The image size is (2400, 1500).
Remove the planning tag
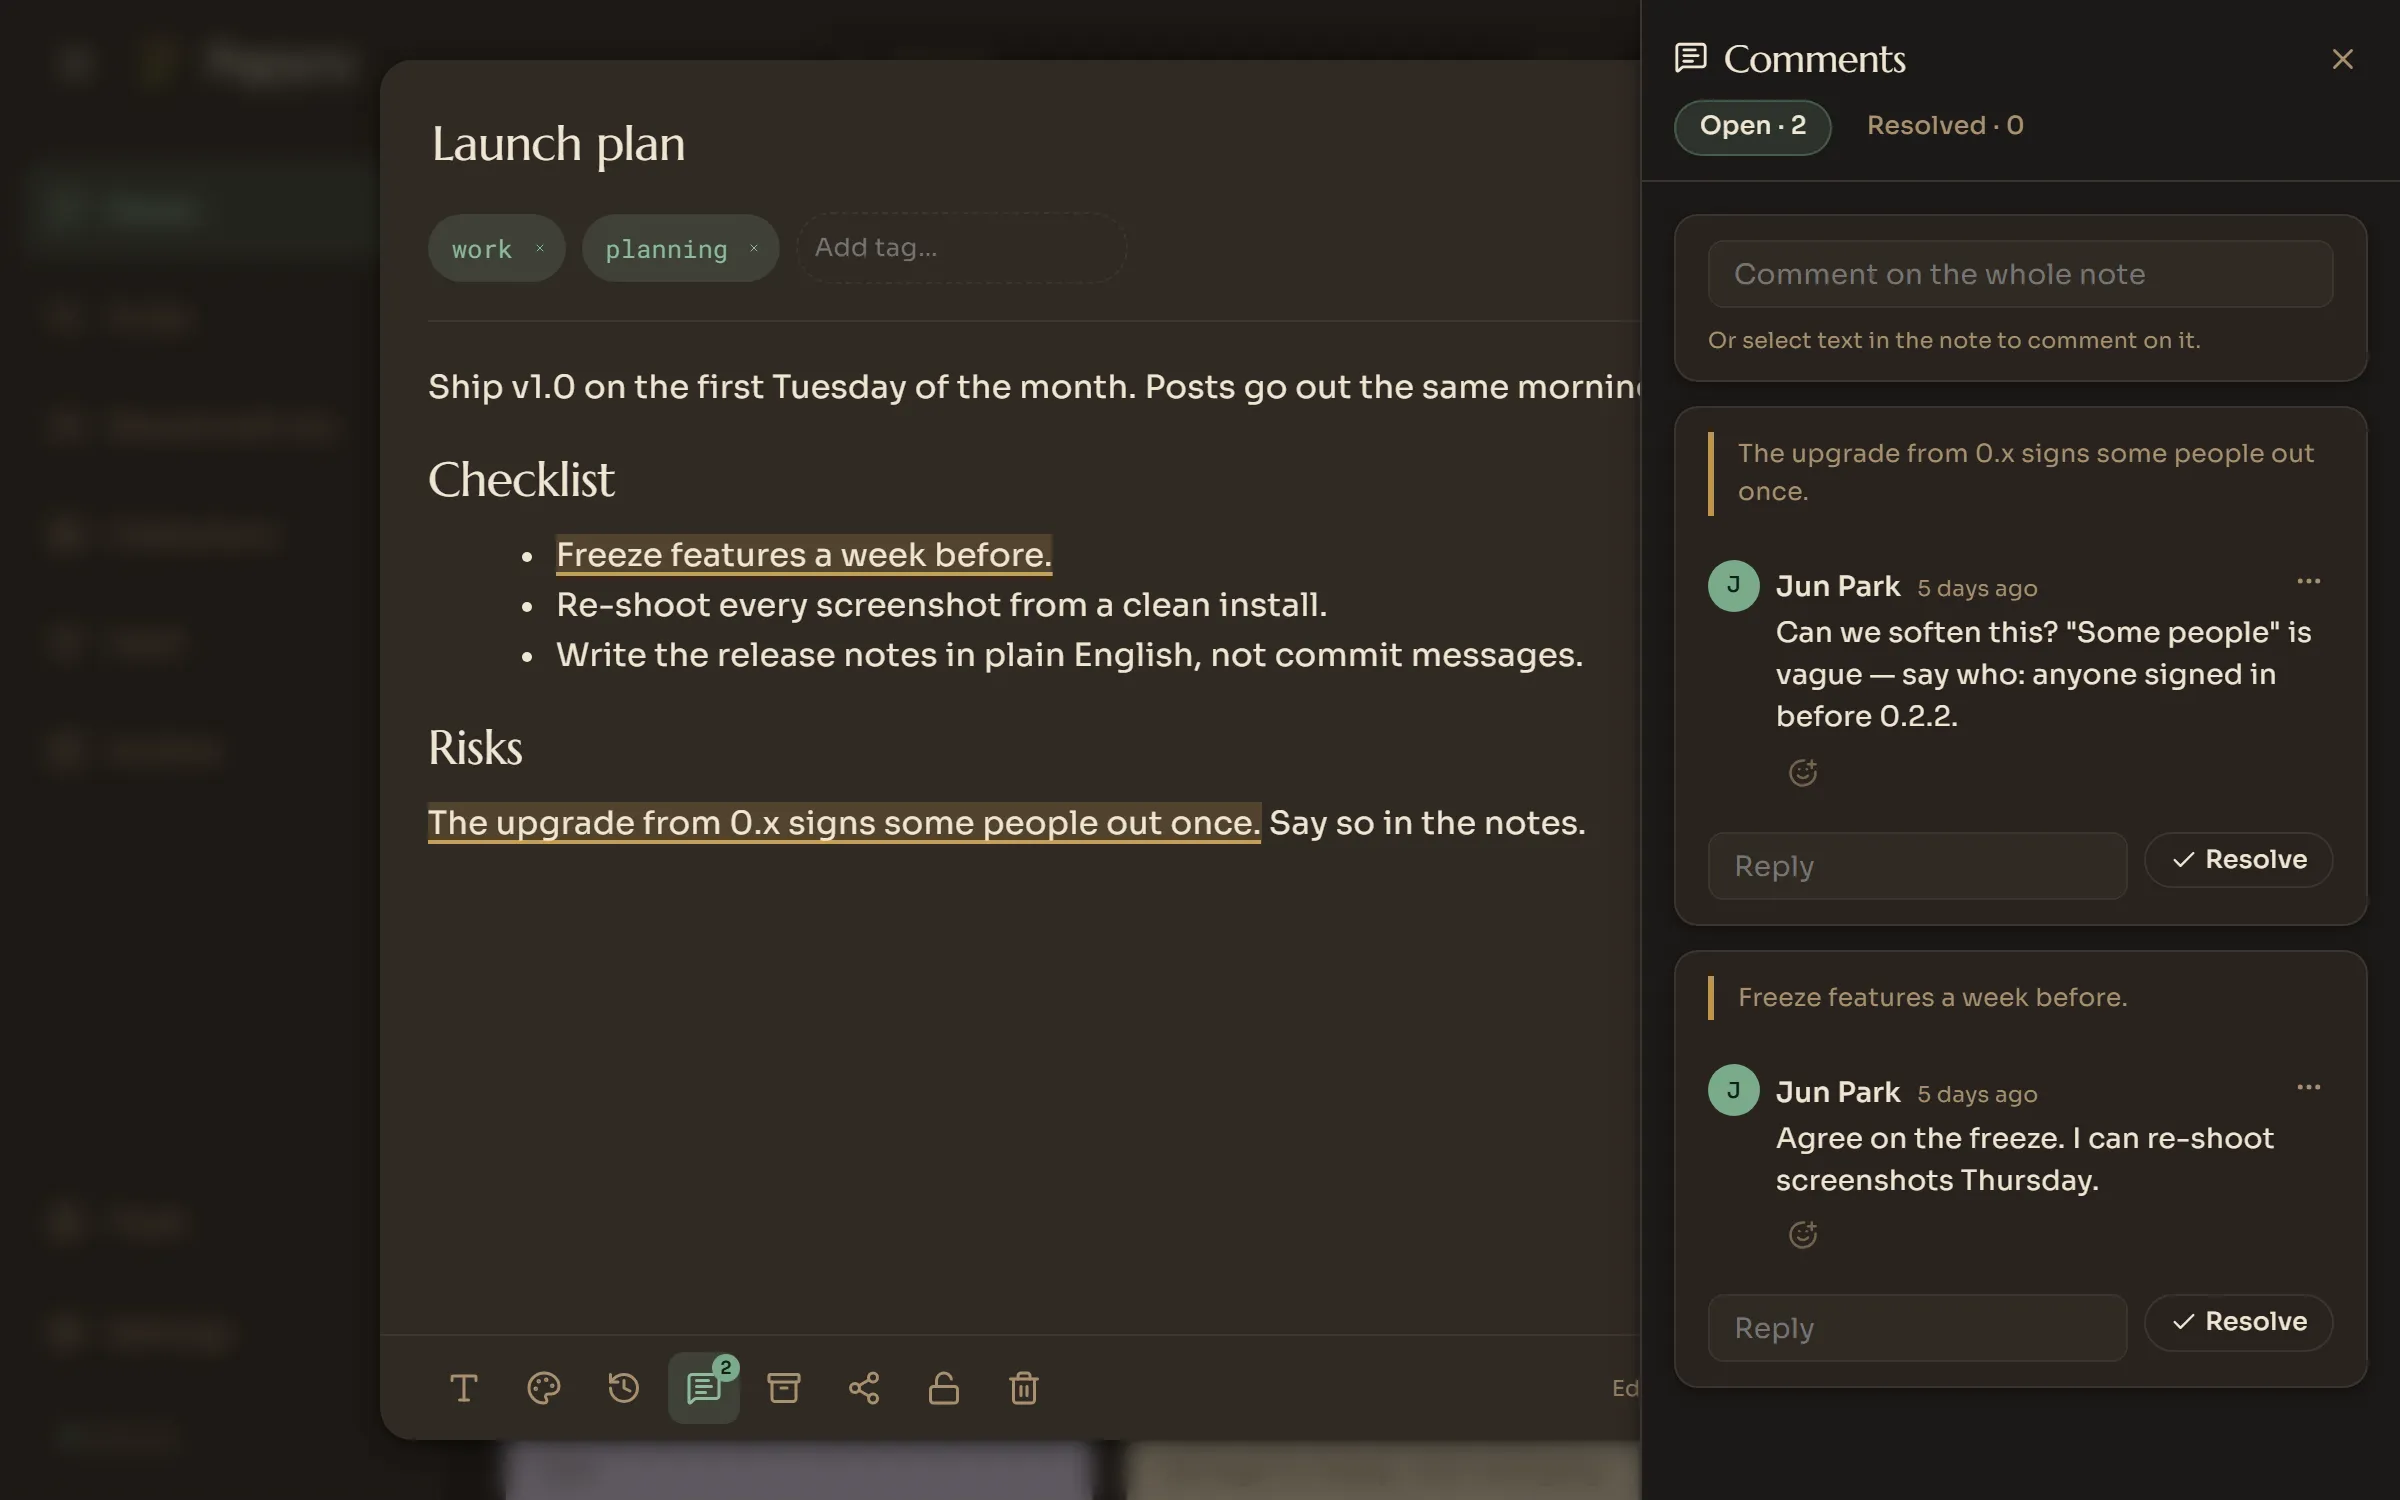pyautogui.click(x=754, y=248)
